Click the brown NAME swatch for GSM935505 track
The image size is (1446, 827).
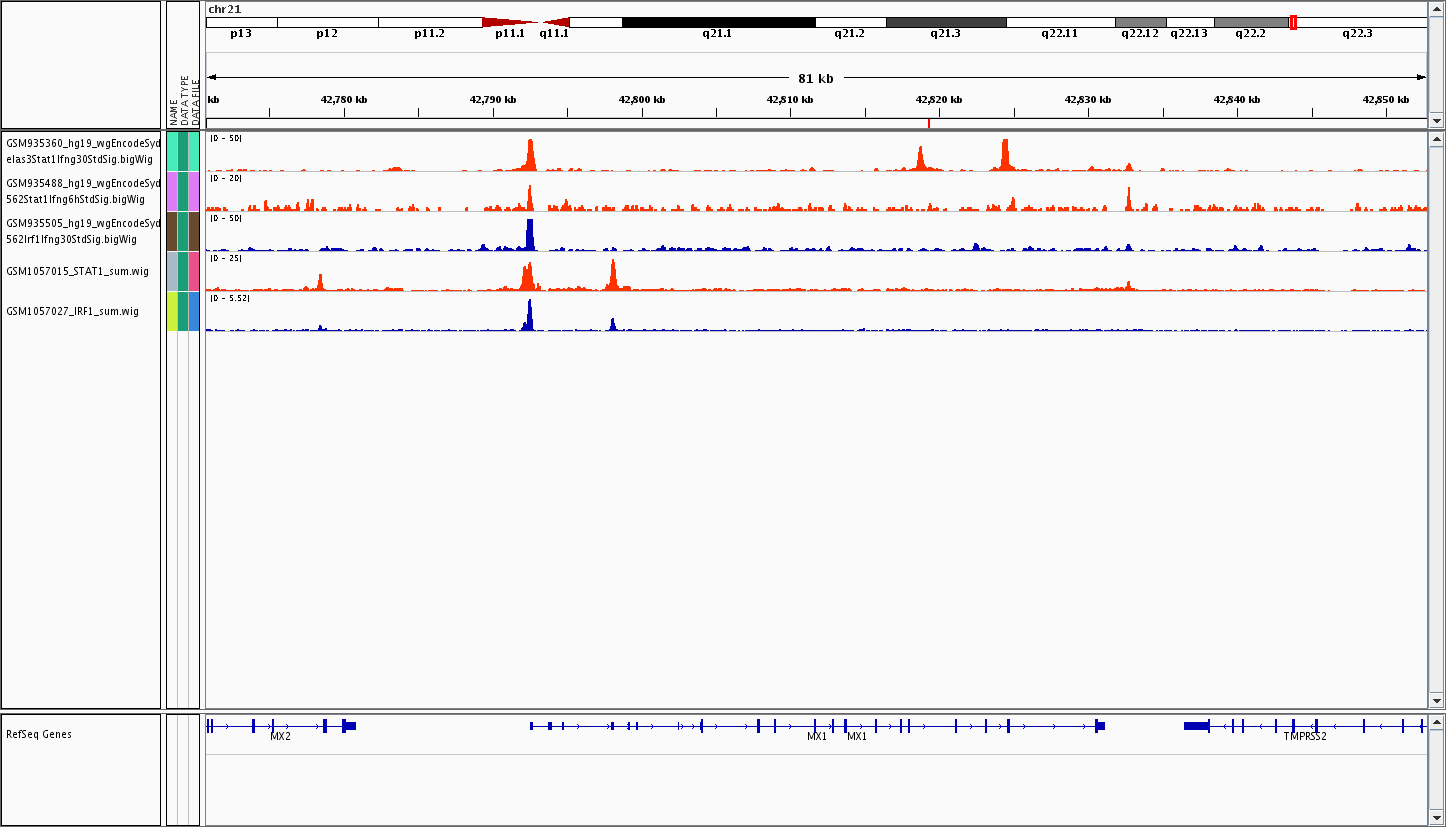point(172,231)
